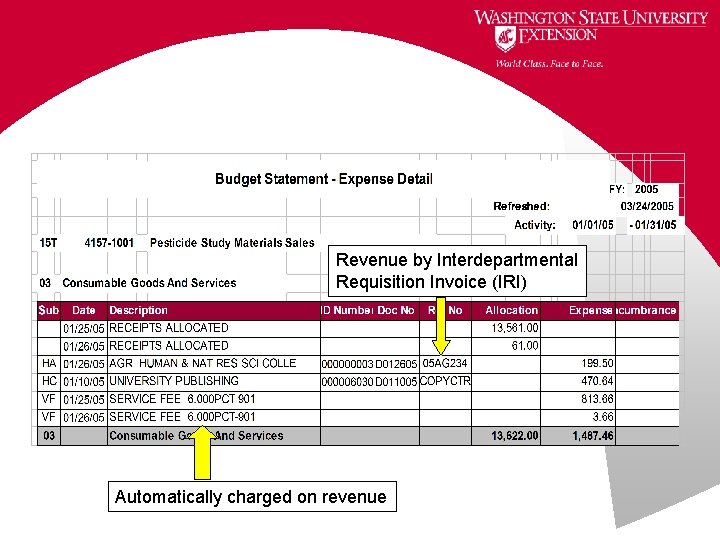Screen dimensions: 720x540
Task: Select RECEIPTS ALLOCATED in the 61.00 row
Action: 169,346
